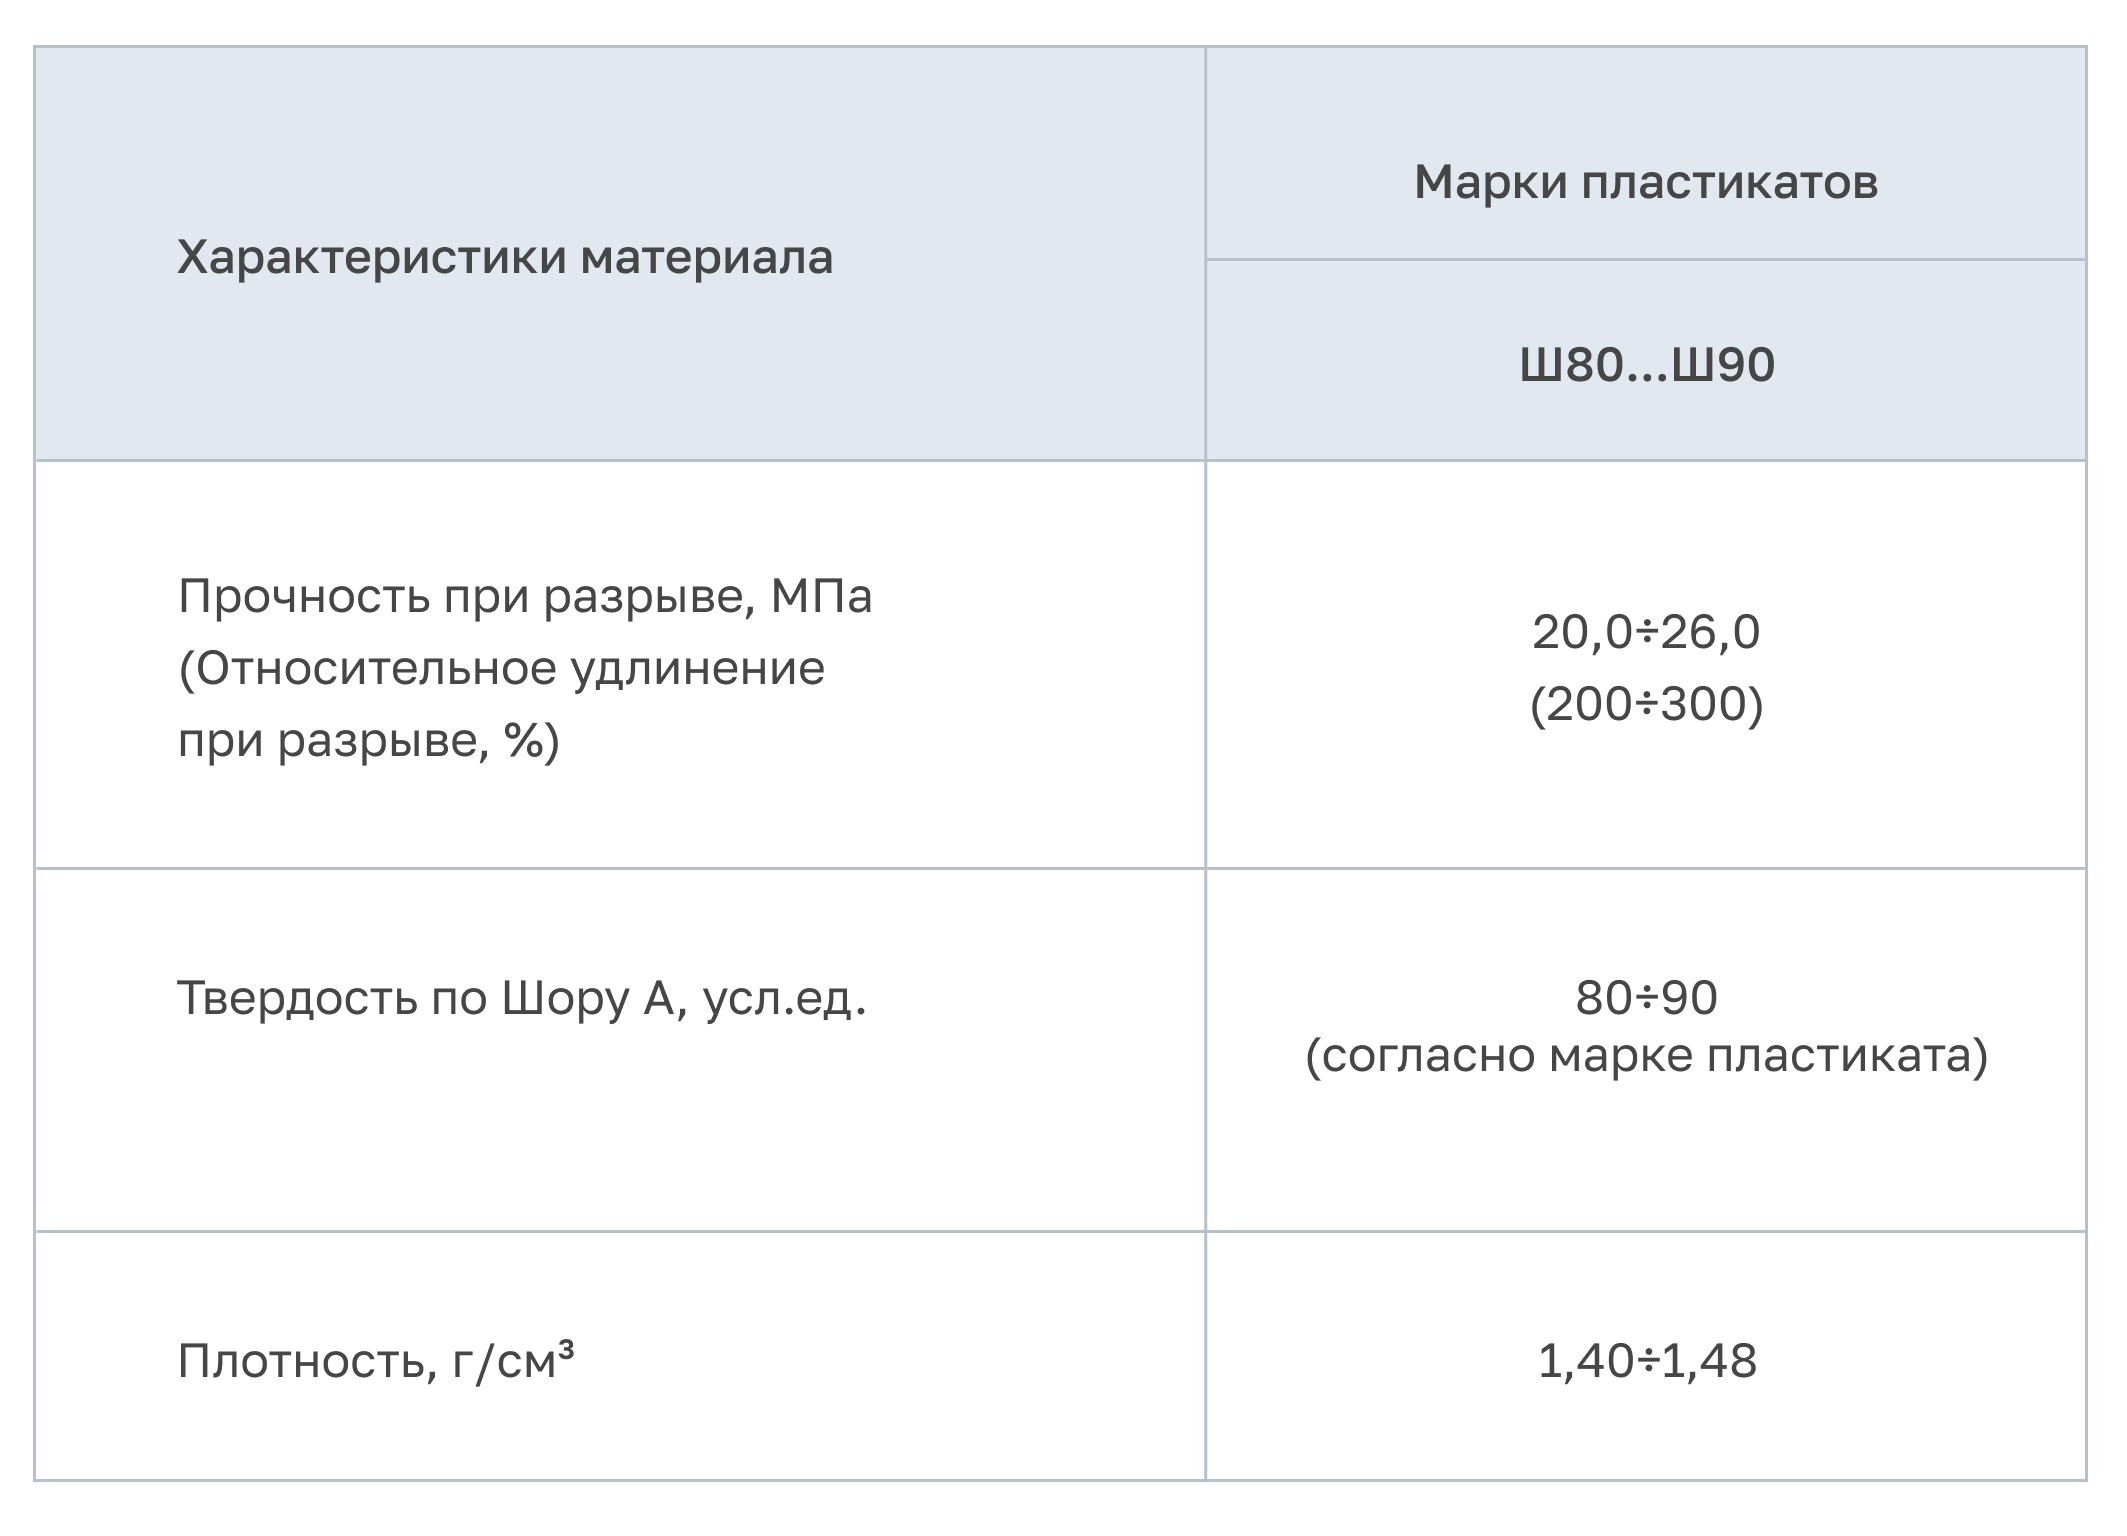Viewport: 2127px width, 1536px height.
Task: Click the 'Марки пластикатов' header cell
Action: pyautogui.click(x=1646, y=183)
